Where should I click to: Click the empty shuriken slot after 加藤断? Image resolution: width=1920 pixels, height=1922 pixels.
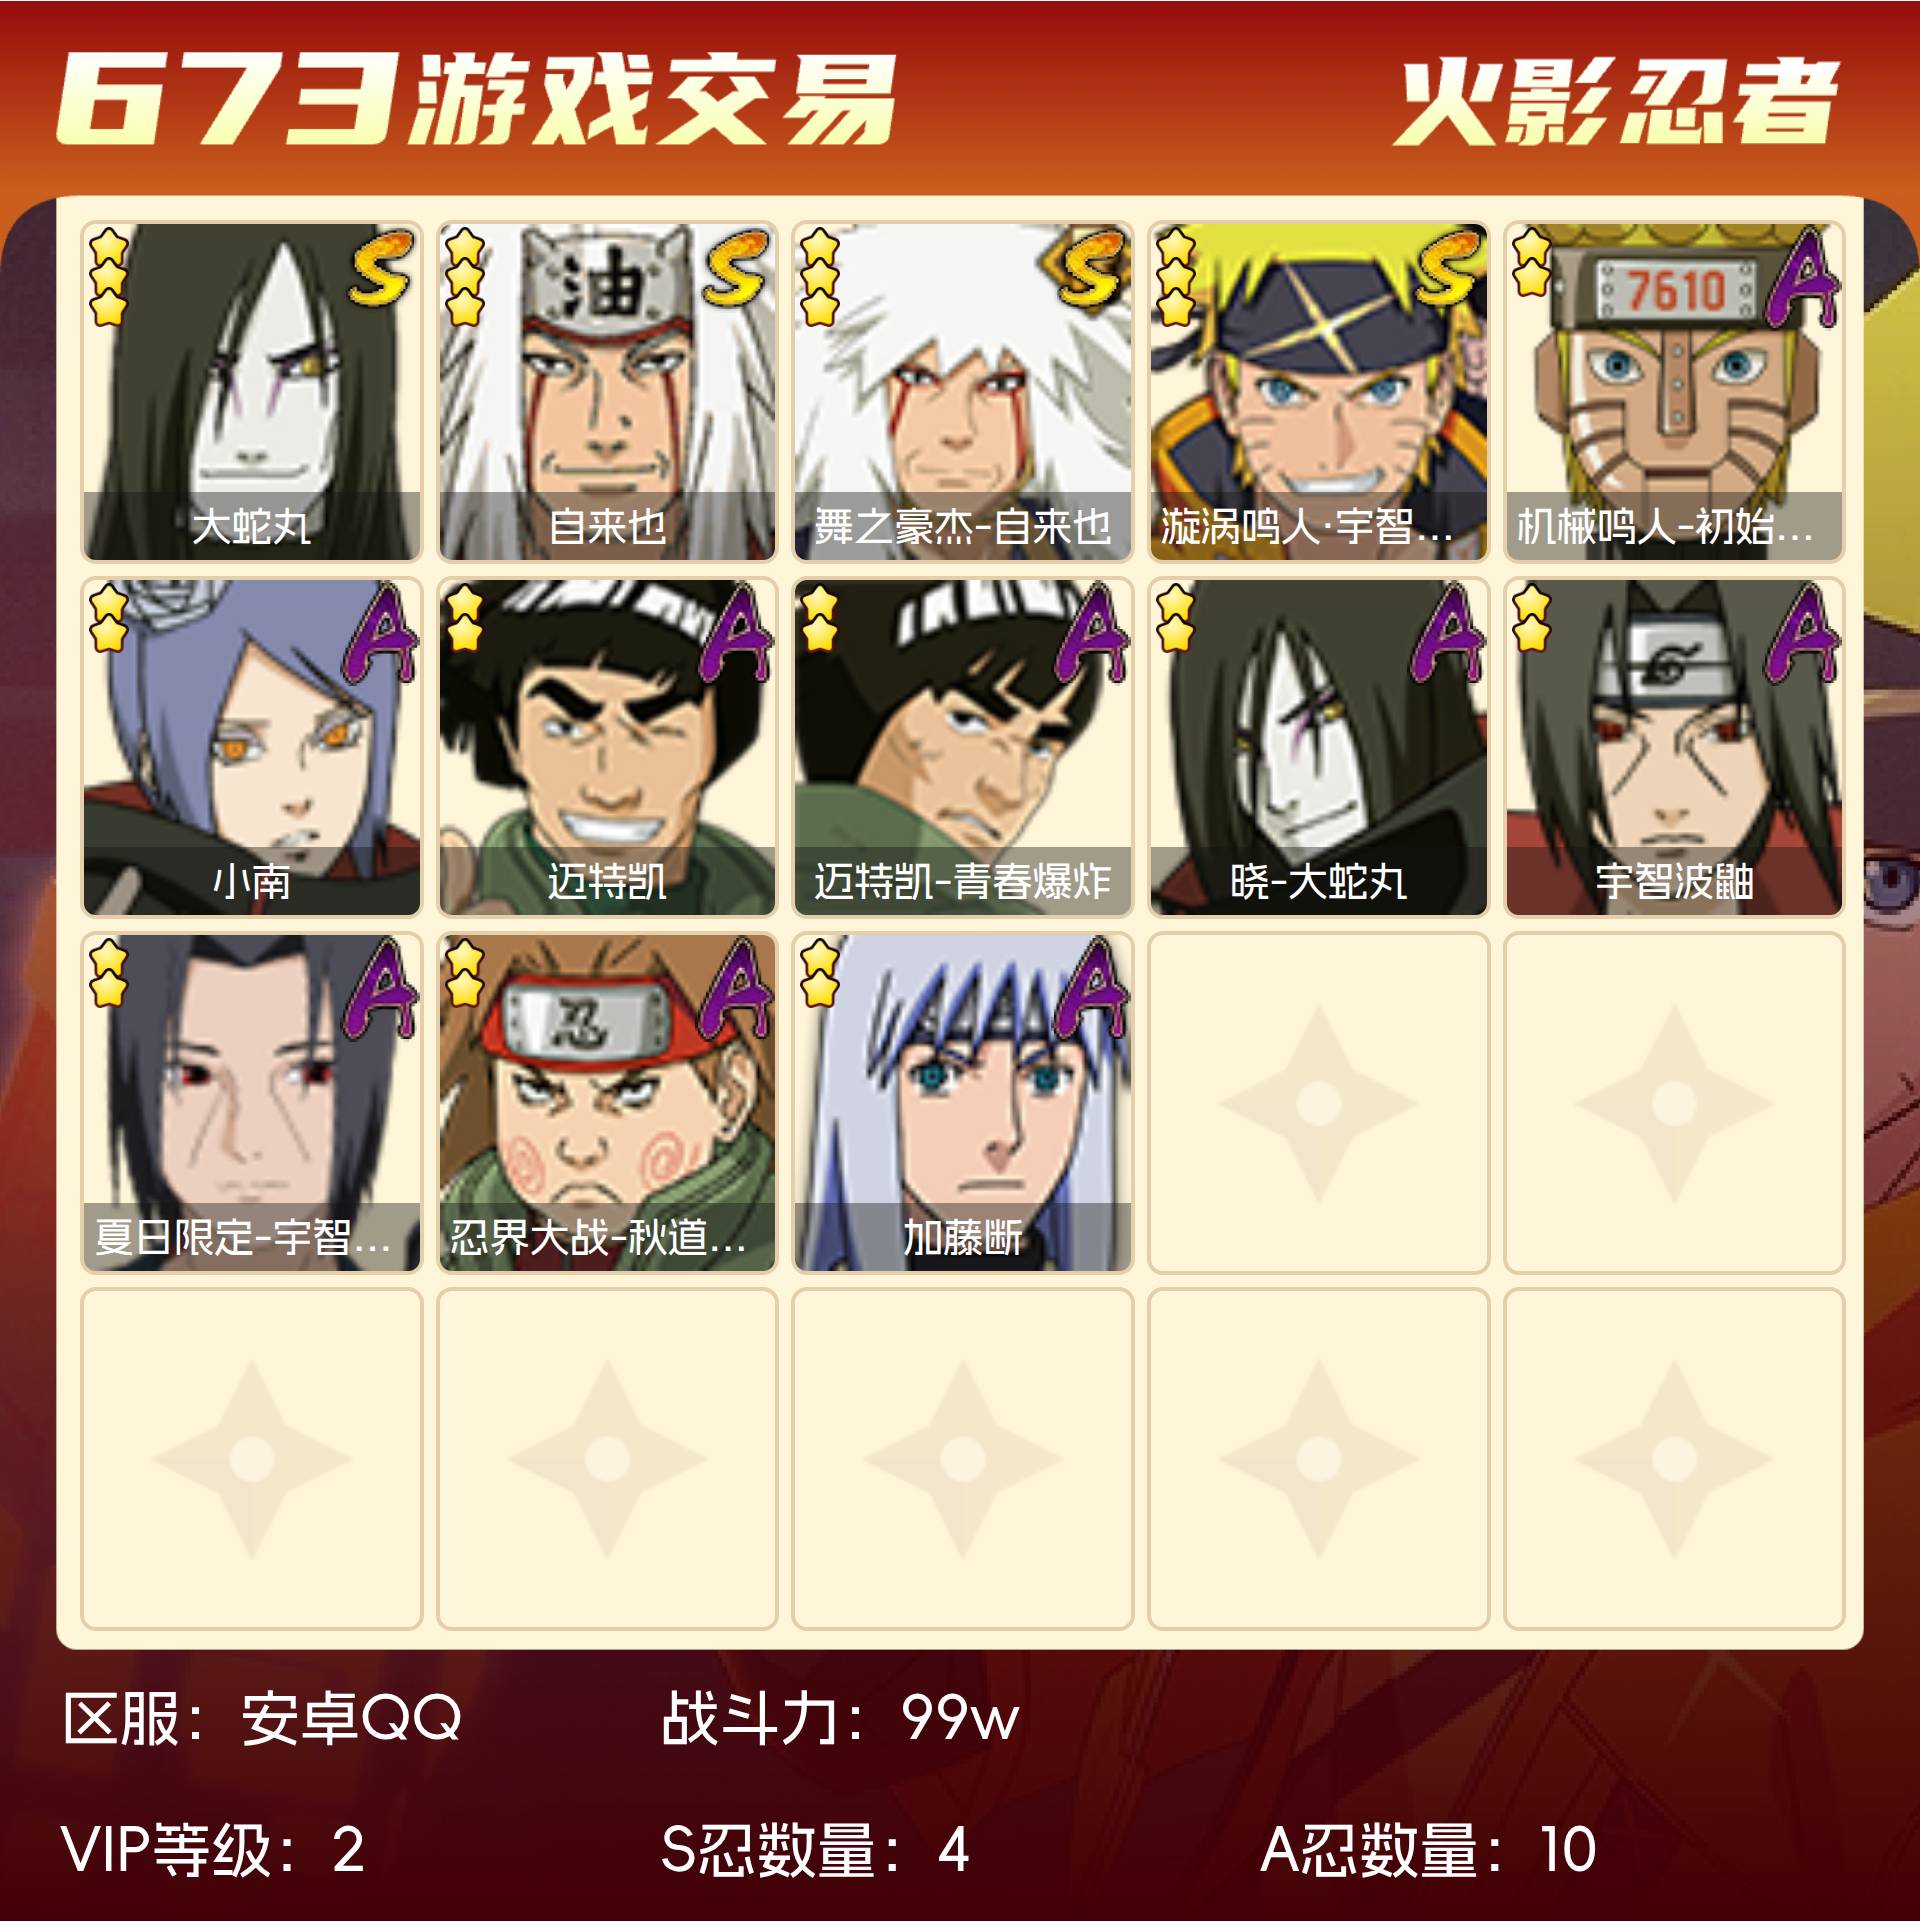coord(1319,1103)
